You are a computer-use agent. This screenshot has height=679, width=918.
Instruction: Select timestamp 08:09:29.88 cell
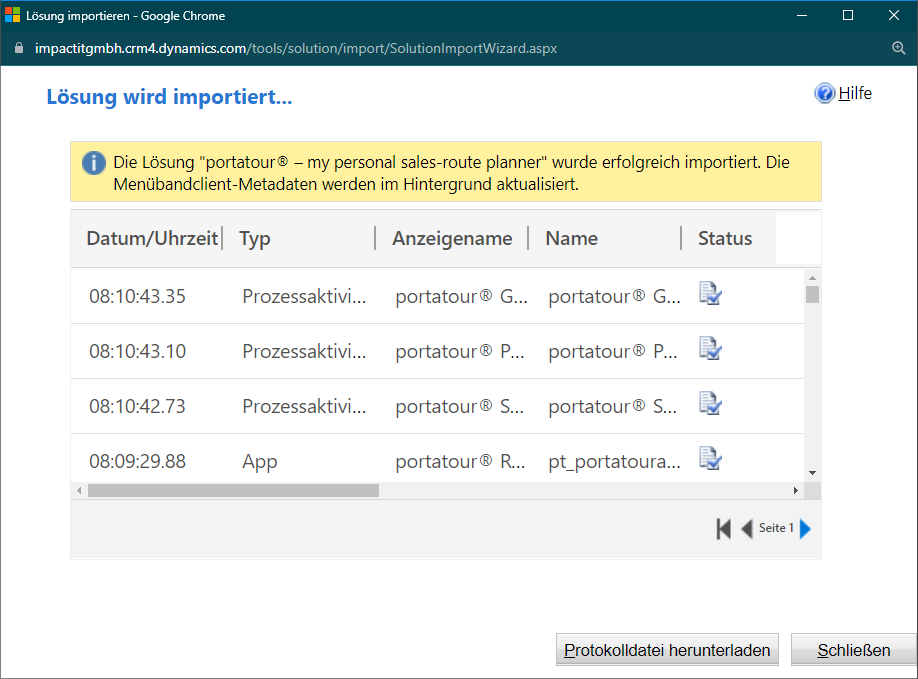(137, 461)
